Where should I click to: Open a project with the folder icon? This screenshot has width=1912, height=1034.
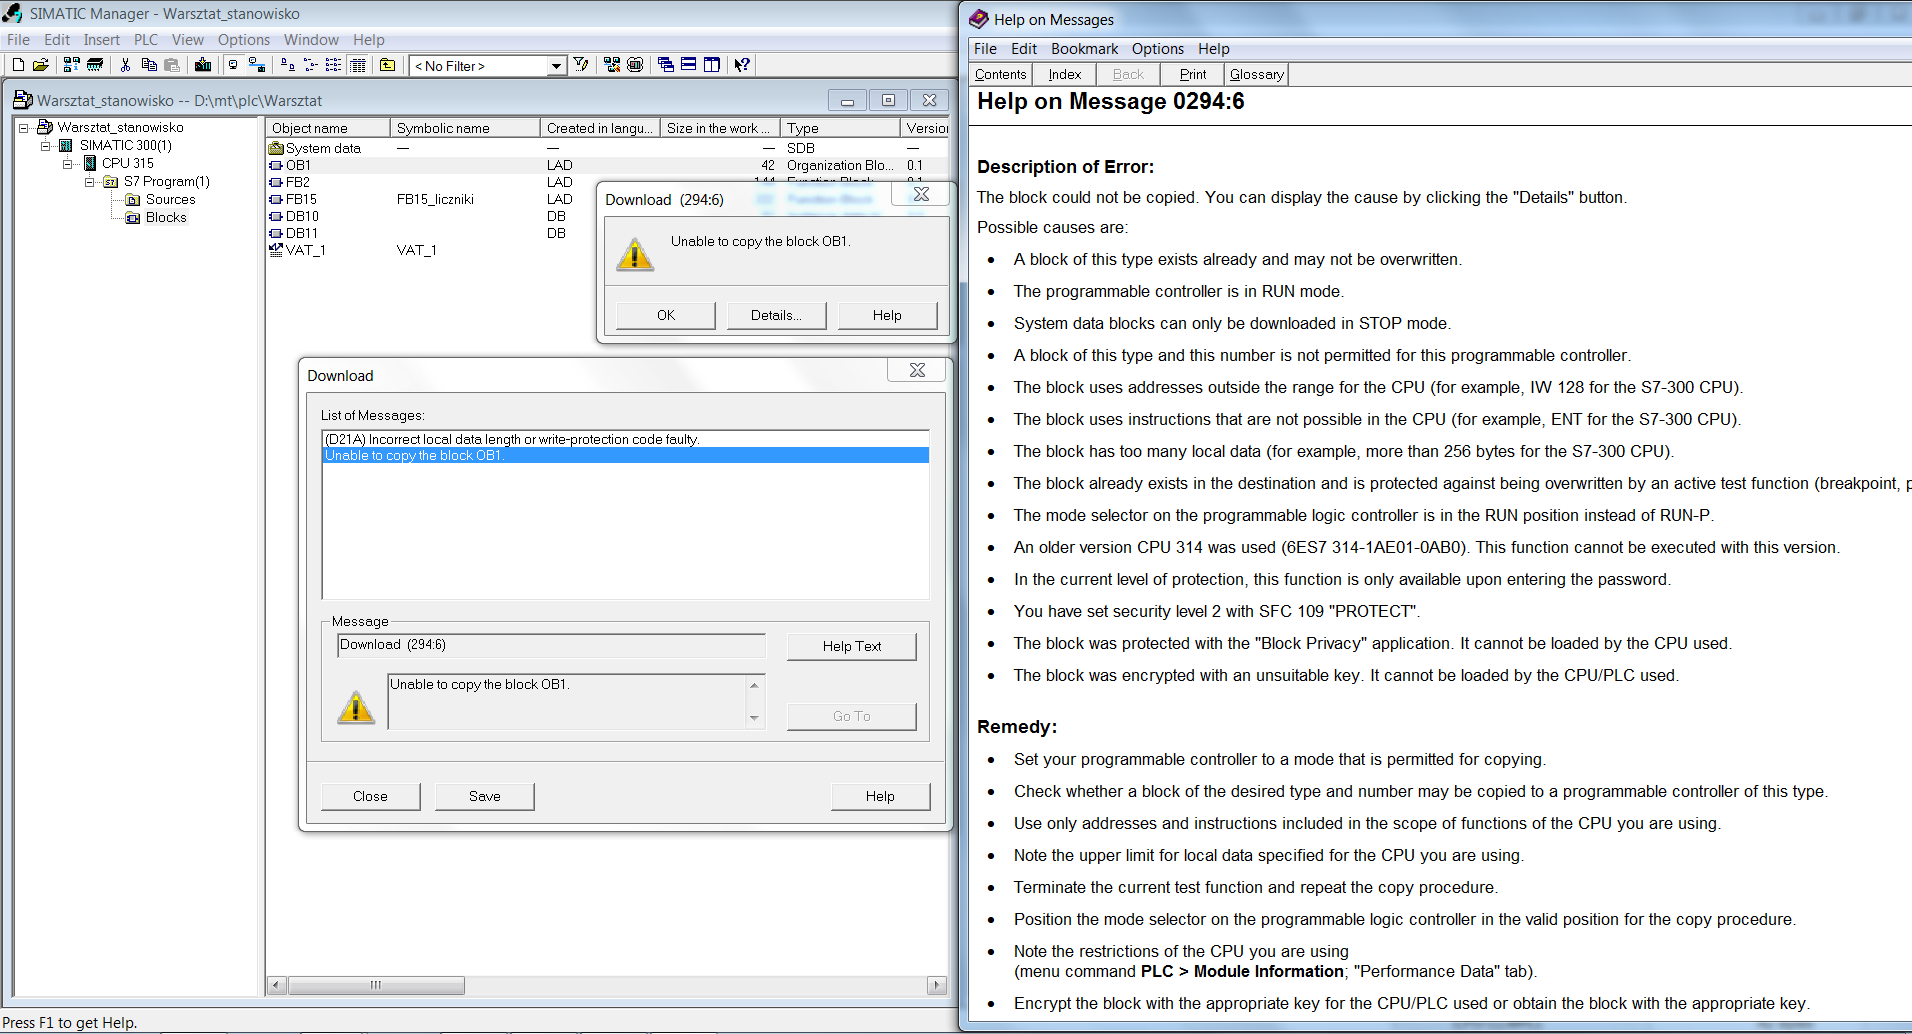point(41,65)
